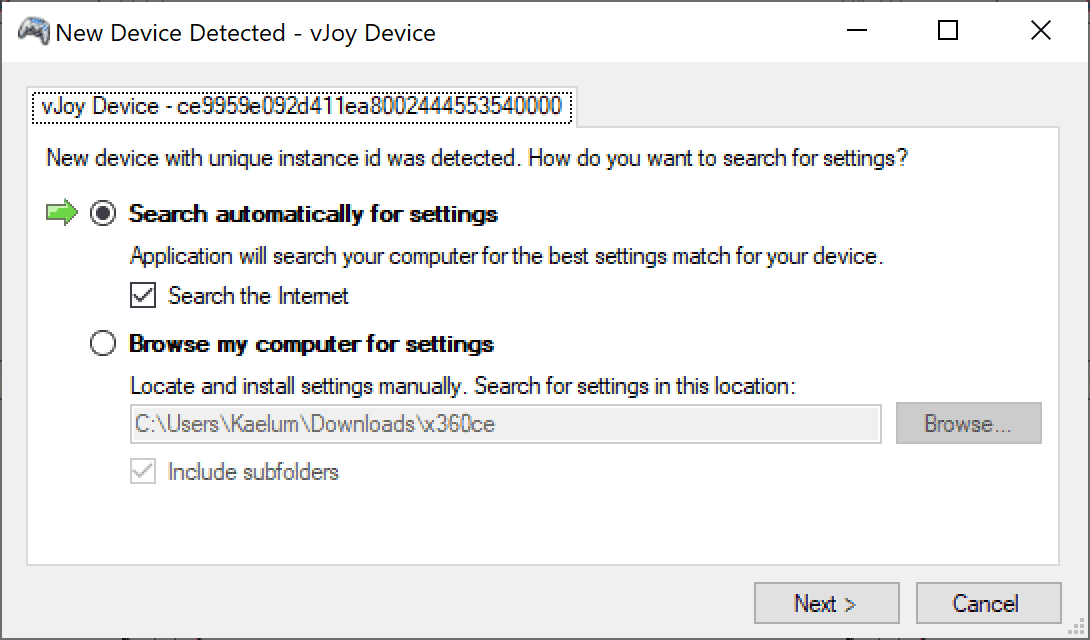Select the Search automatically for settings option
This screenshot has height=640, width=1090.
click(x=103, y=212)
